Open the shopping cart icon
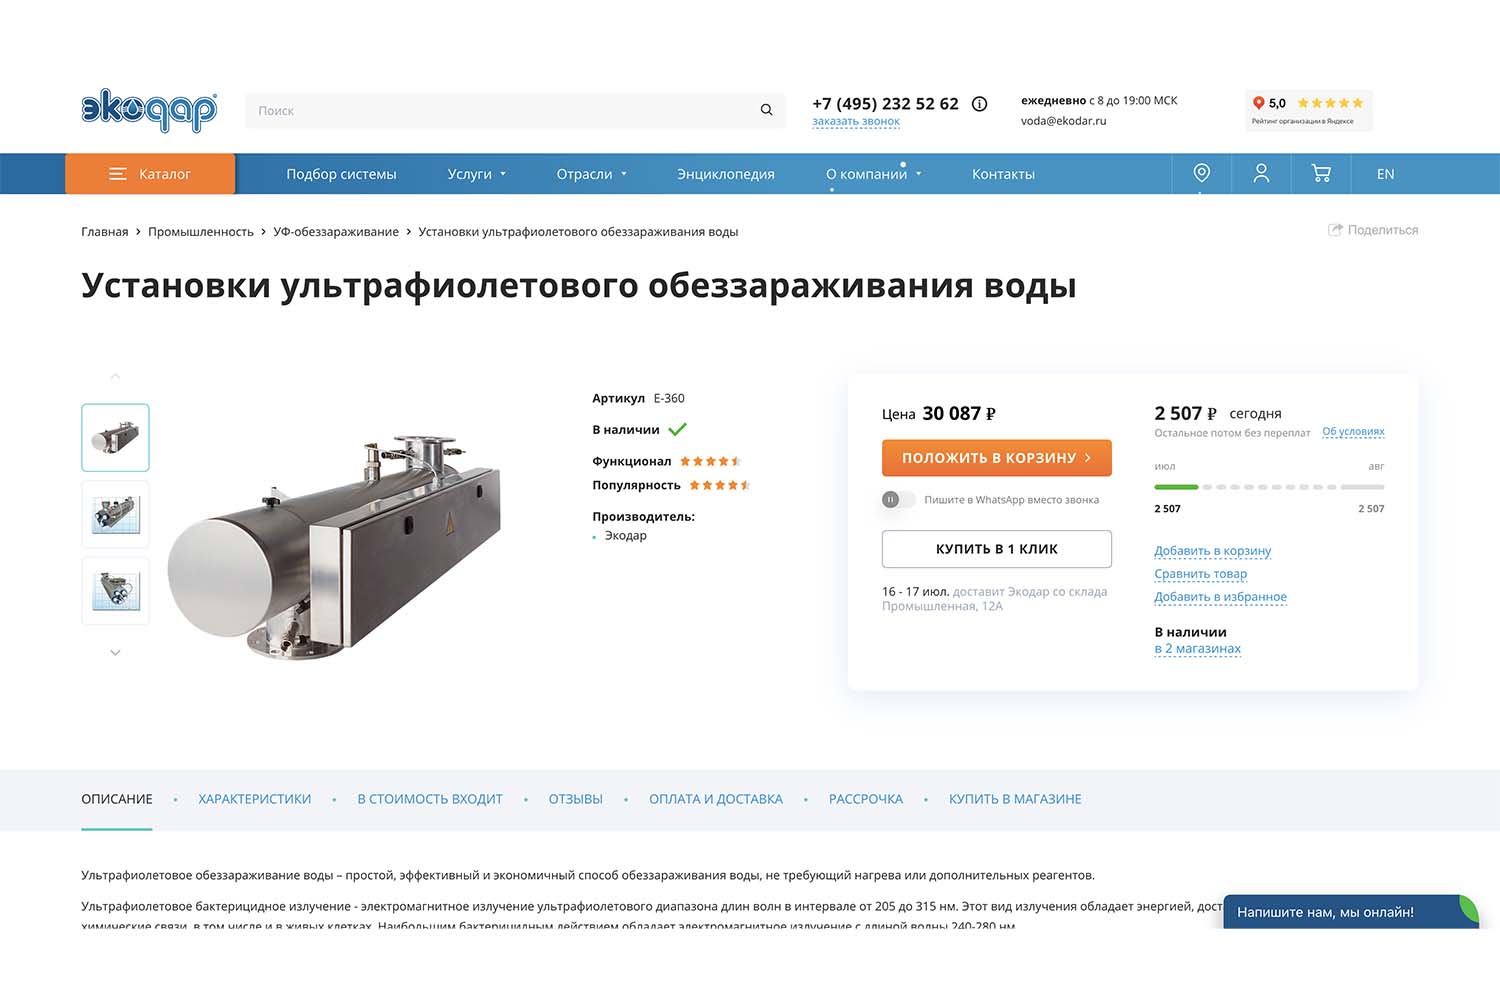Screen dimensions: 1500x999 (x=1321, y=173)
